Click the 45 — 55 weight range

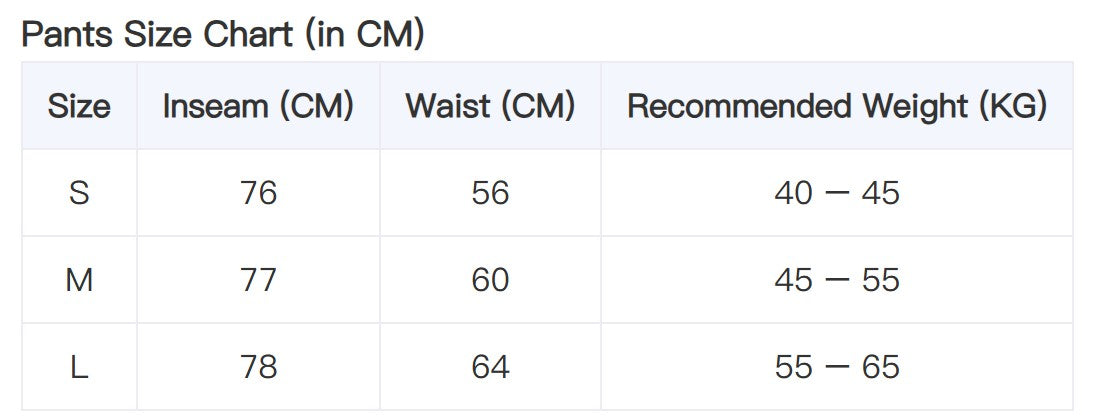coord(837,280)
